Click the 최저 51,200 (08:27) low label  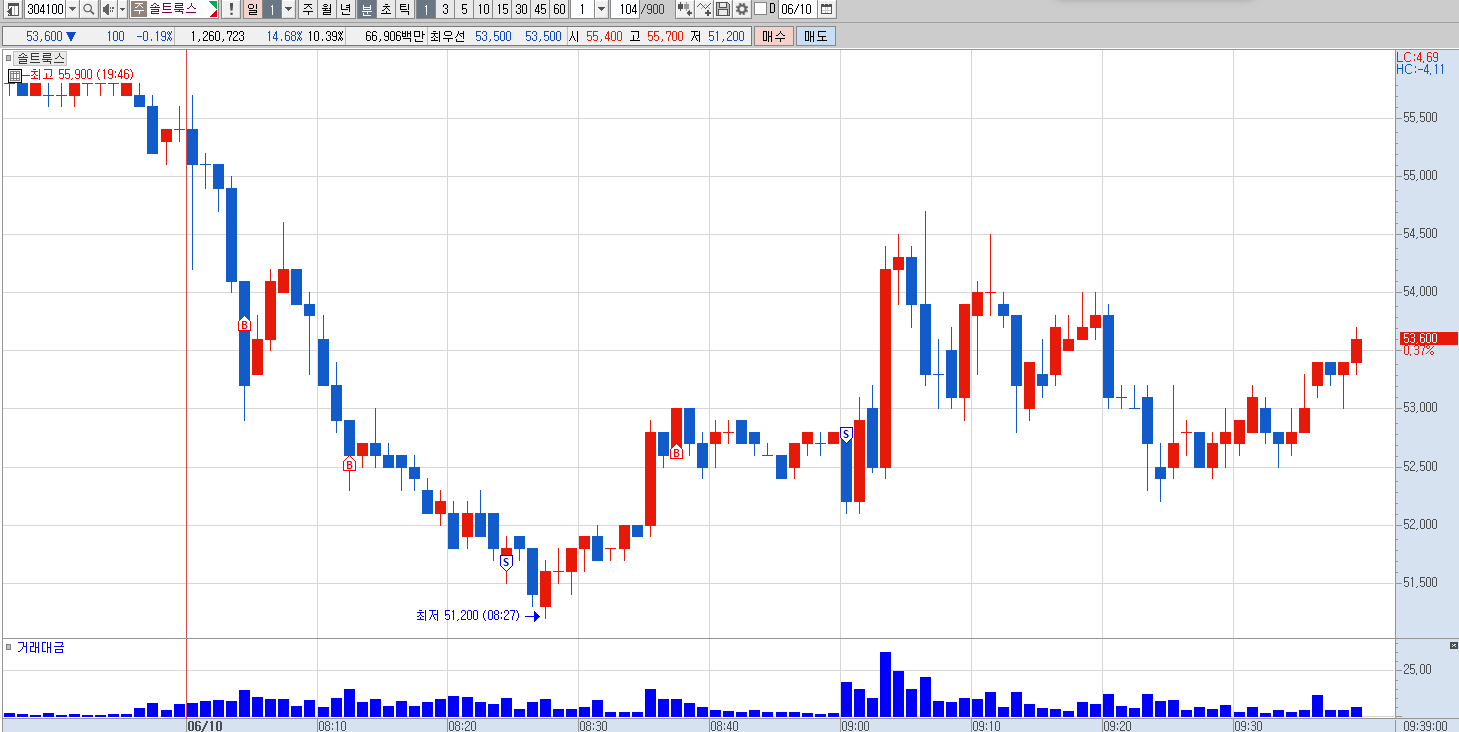pyautogui.click(x=467, y=615)
